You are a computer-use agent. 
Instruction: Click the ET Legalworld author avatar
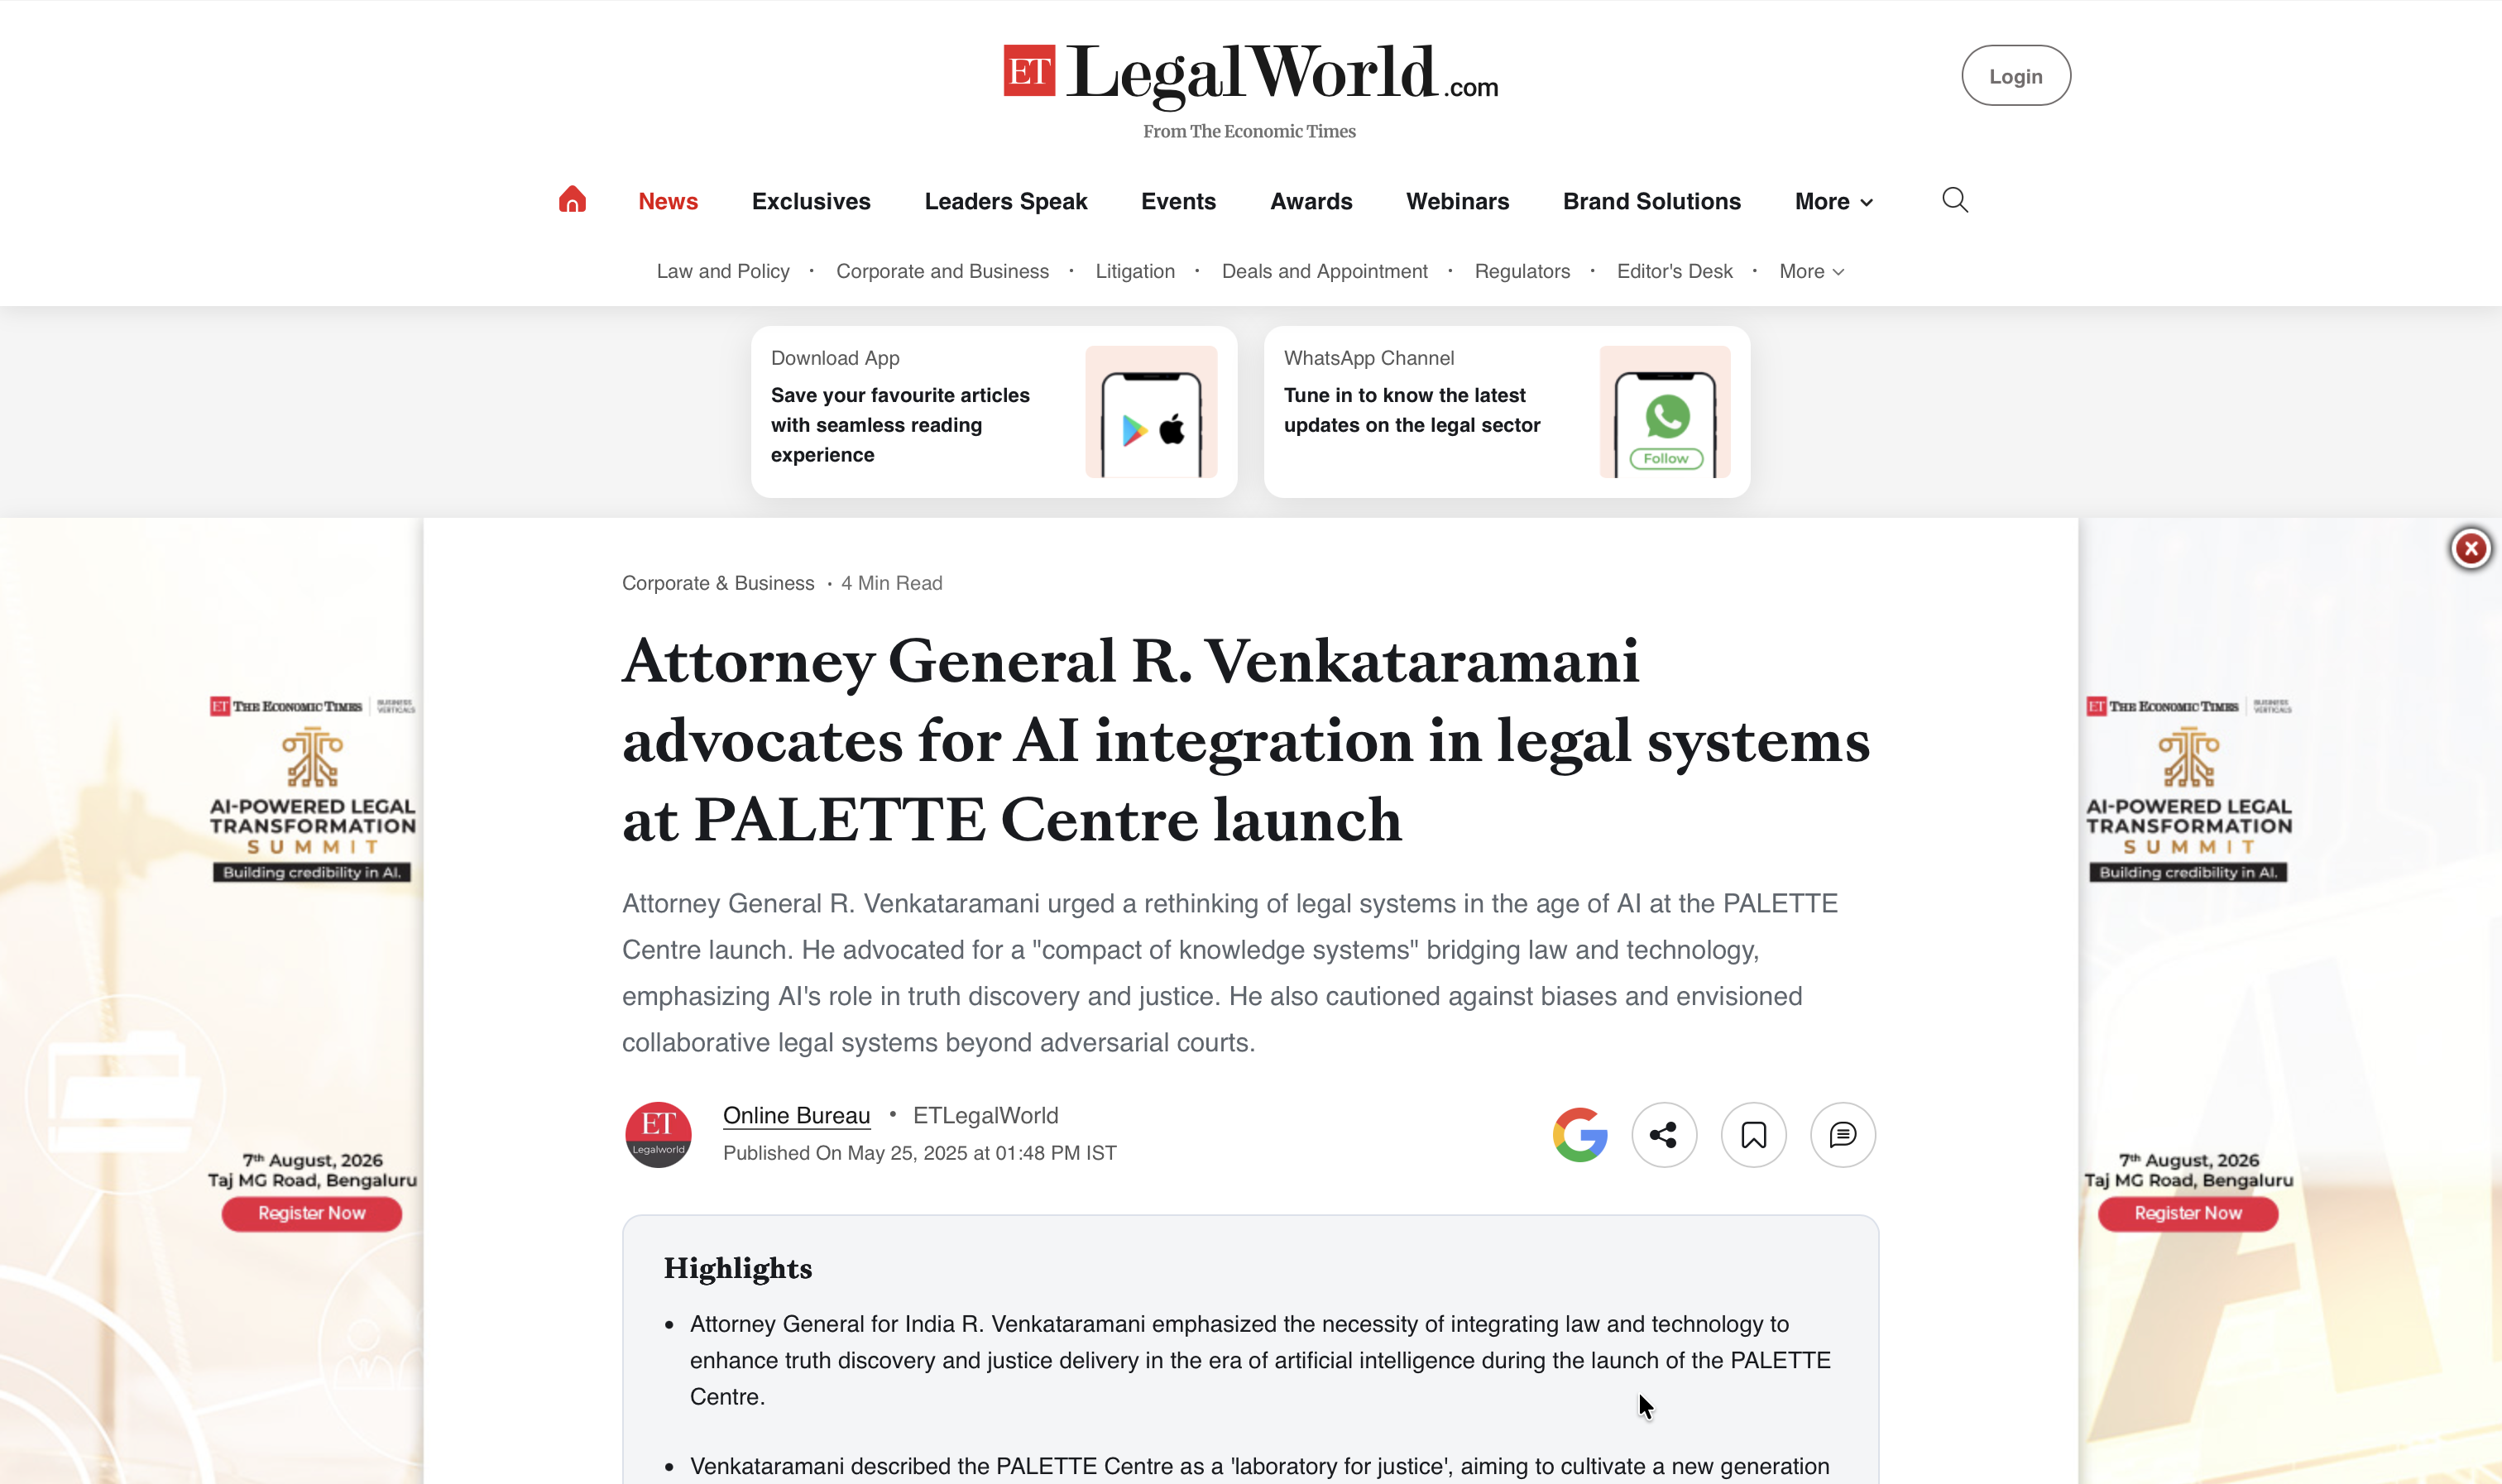coord(658,1134)
